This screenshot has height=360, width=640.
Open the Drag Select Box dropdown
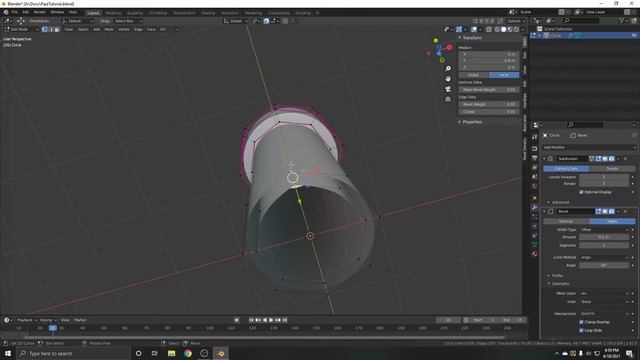click(128, 21)
